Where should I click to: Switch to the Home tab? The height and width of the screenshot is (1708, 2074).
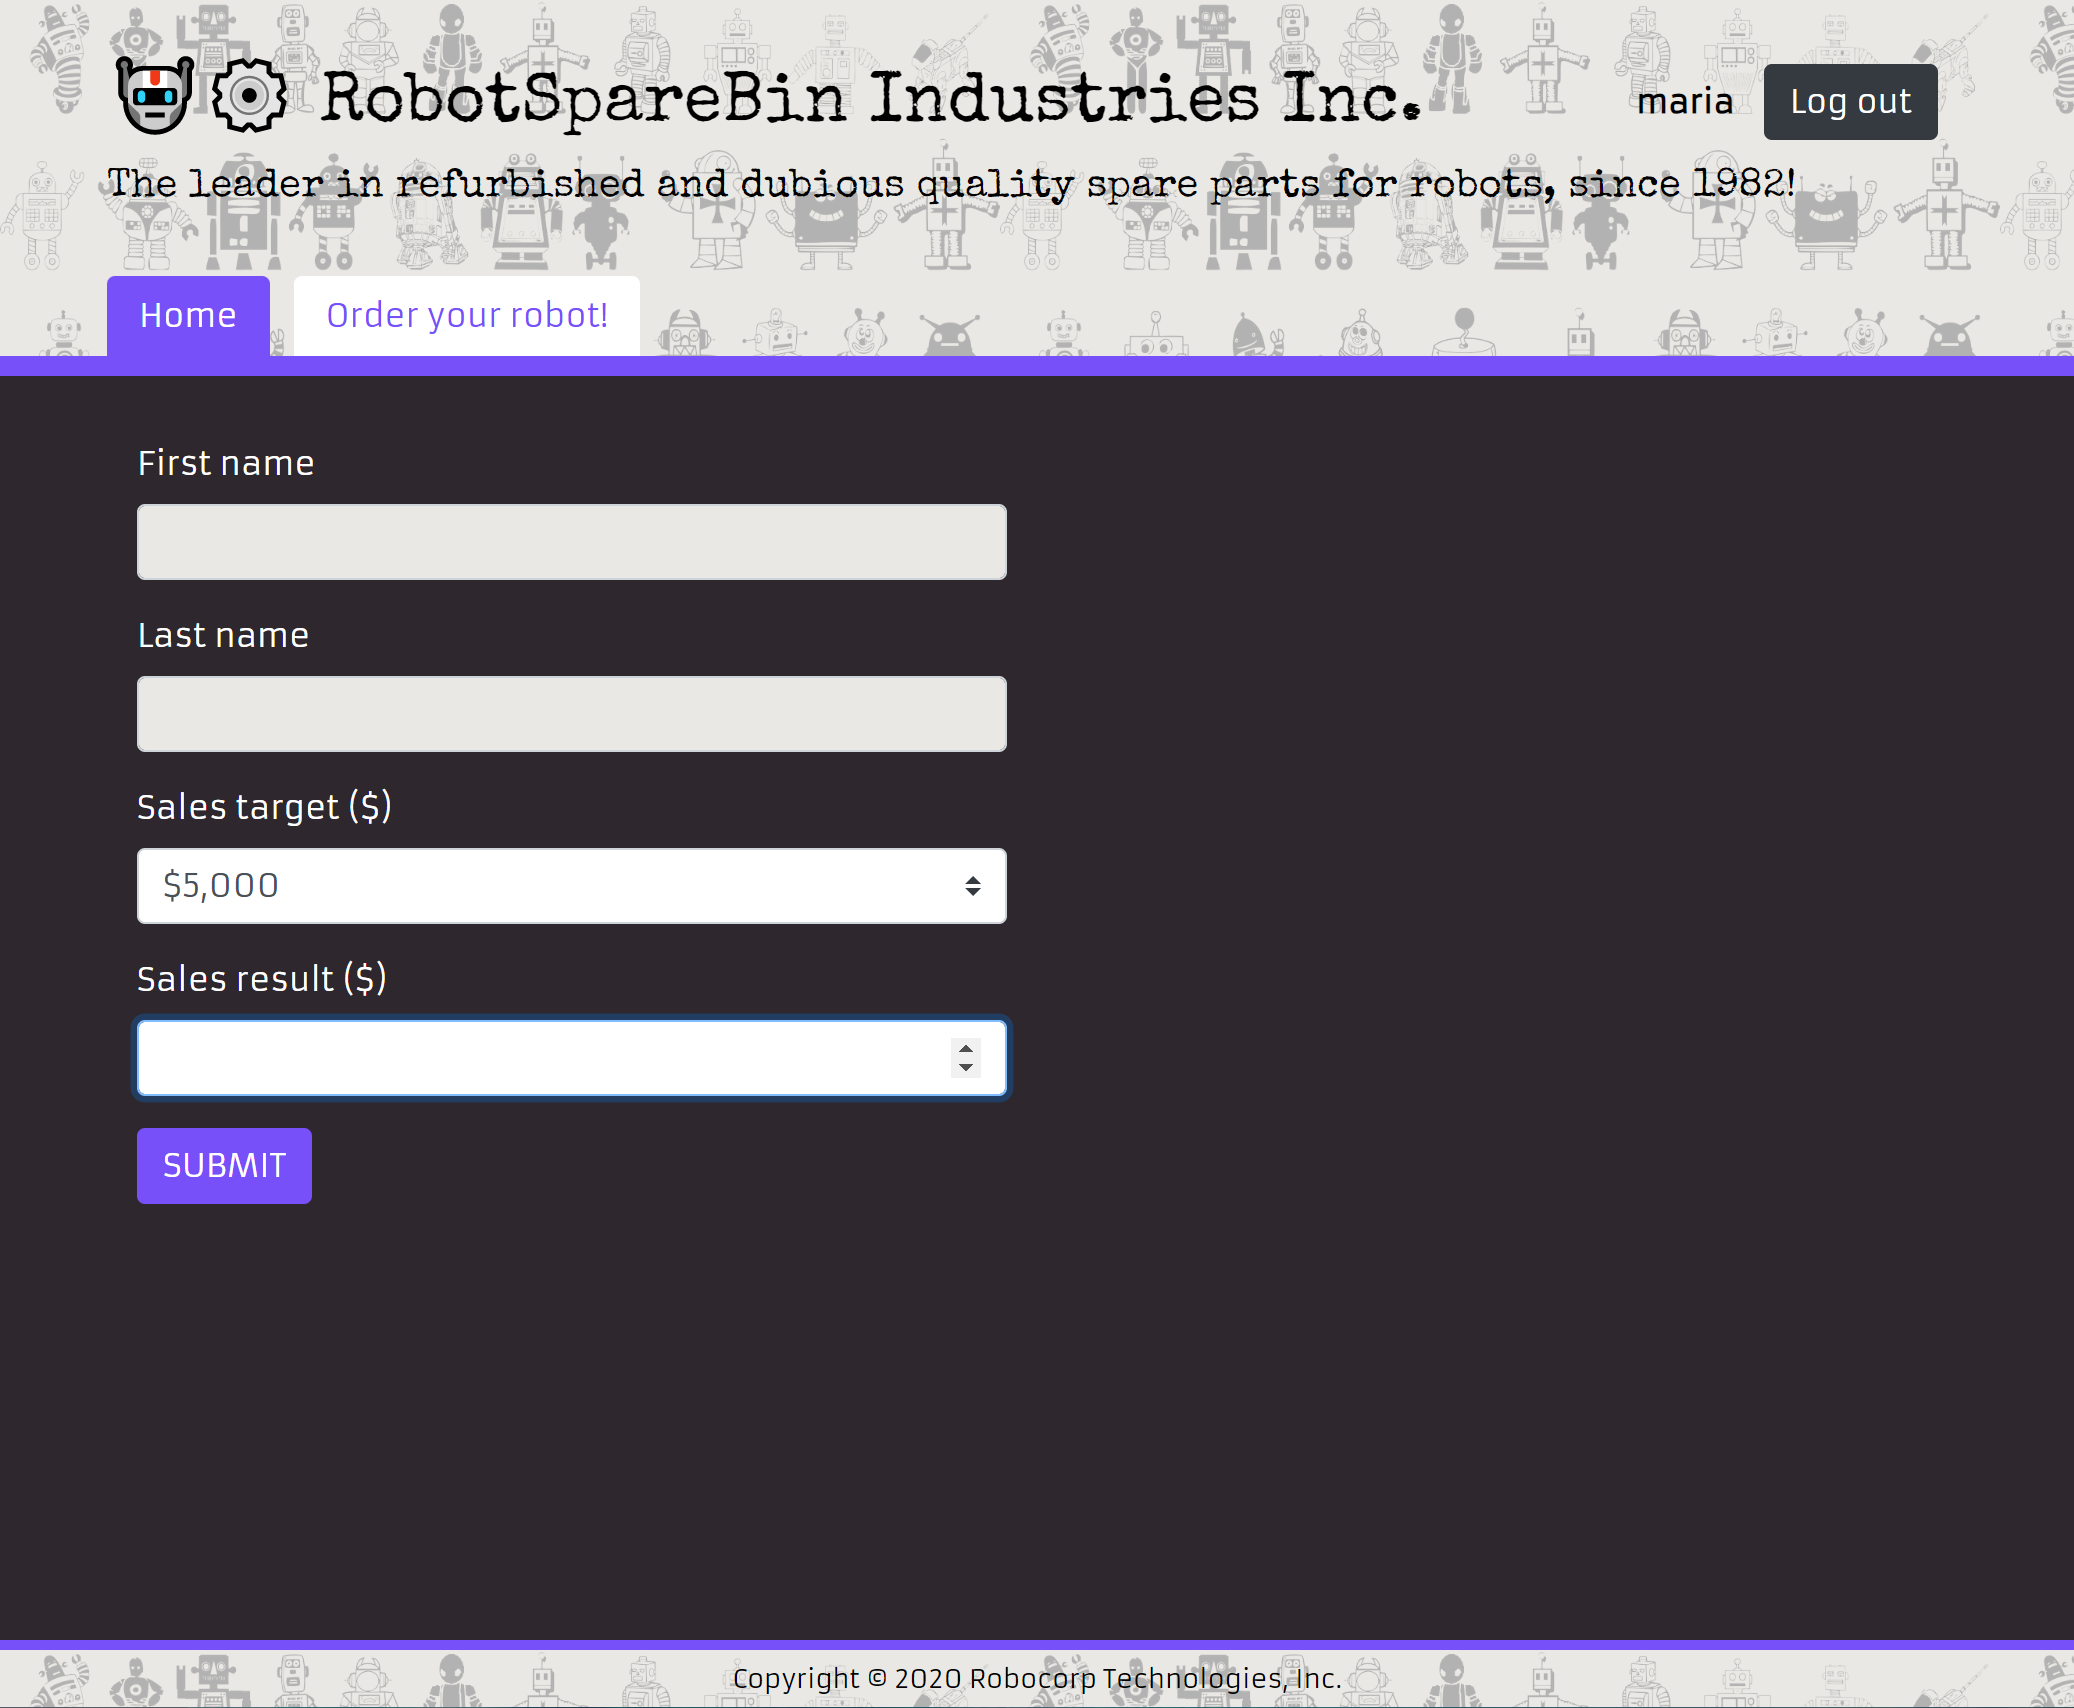click(x=188, y=316)
